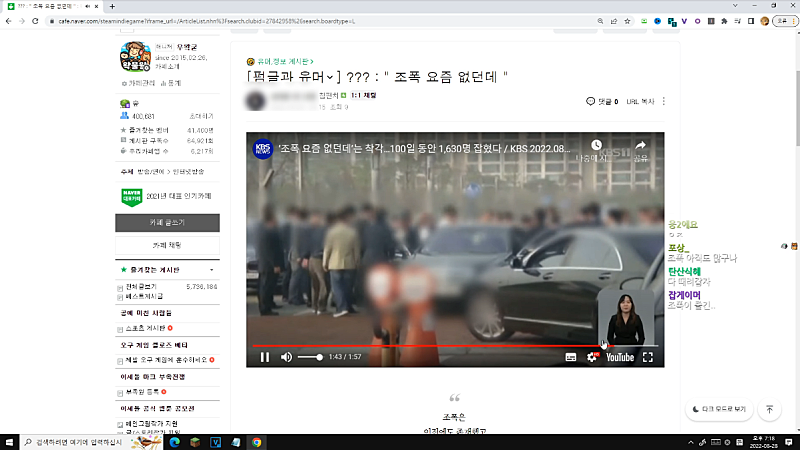Open 카페관리 with gear icon
The image size is (800, 450).
coord(138,83)
